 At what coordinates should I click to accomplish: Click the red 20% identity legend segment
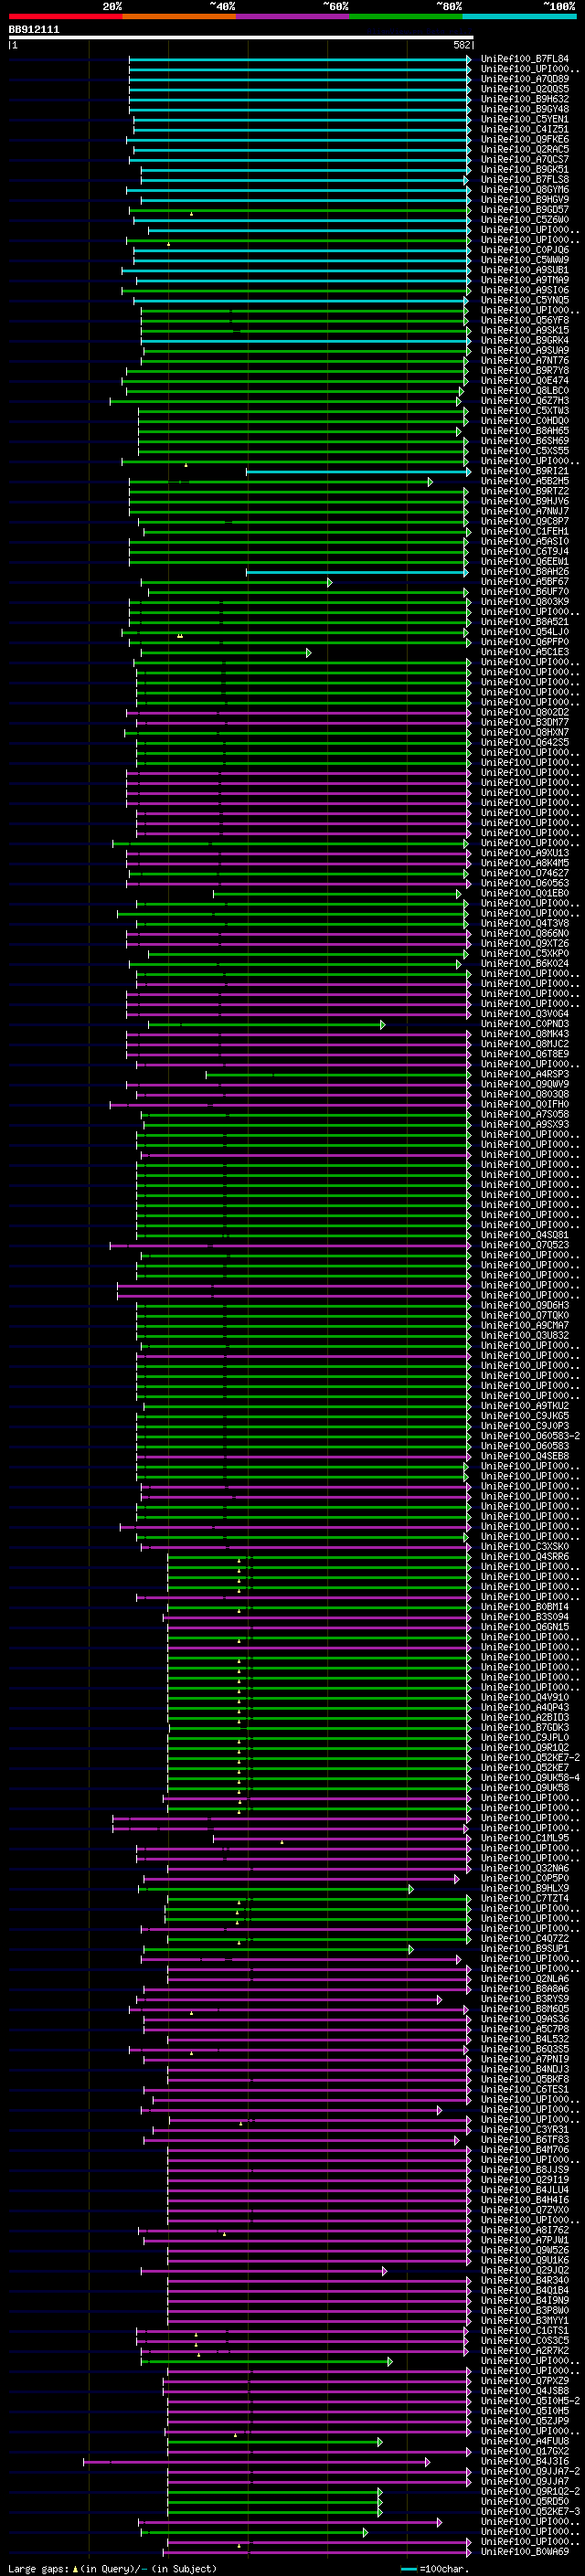[66, 16]
